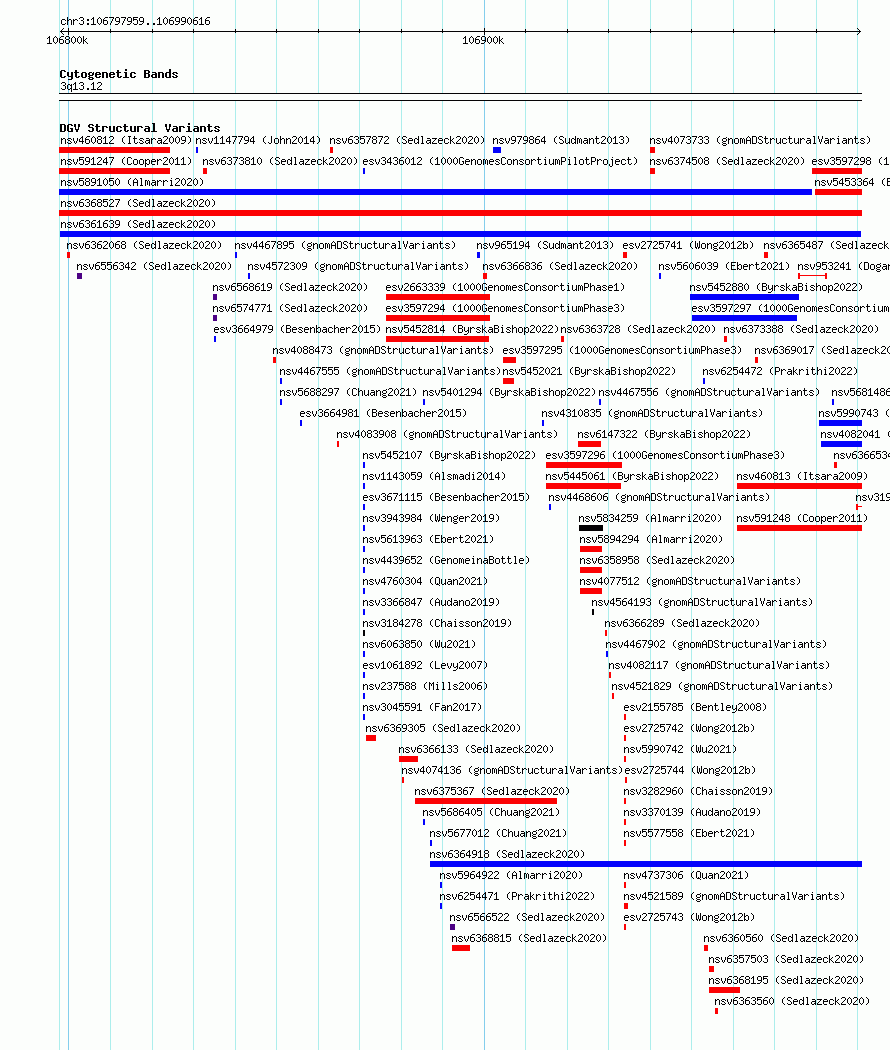Open nsv4073733 (gnomADStructuralVariants) entry

(x=760, y=141)
